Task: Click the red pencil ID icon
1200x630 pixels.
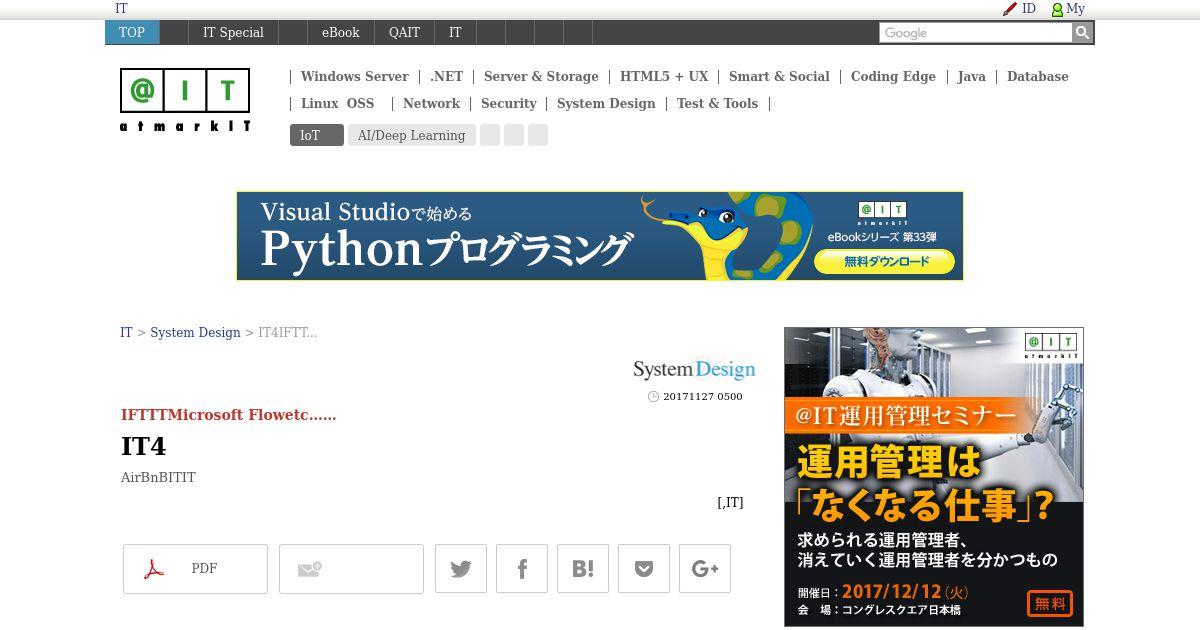Action: click(1010, 9)
